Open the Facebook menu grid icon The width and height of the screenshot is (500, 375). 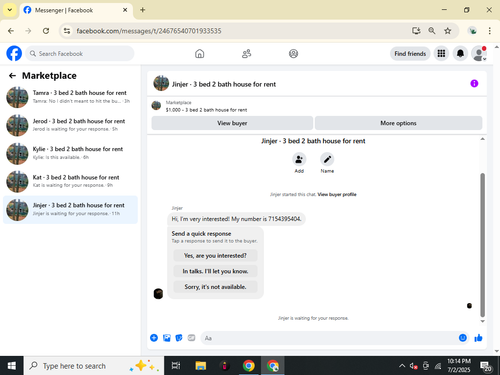click(441, 53)
